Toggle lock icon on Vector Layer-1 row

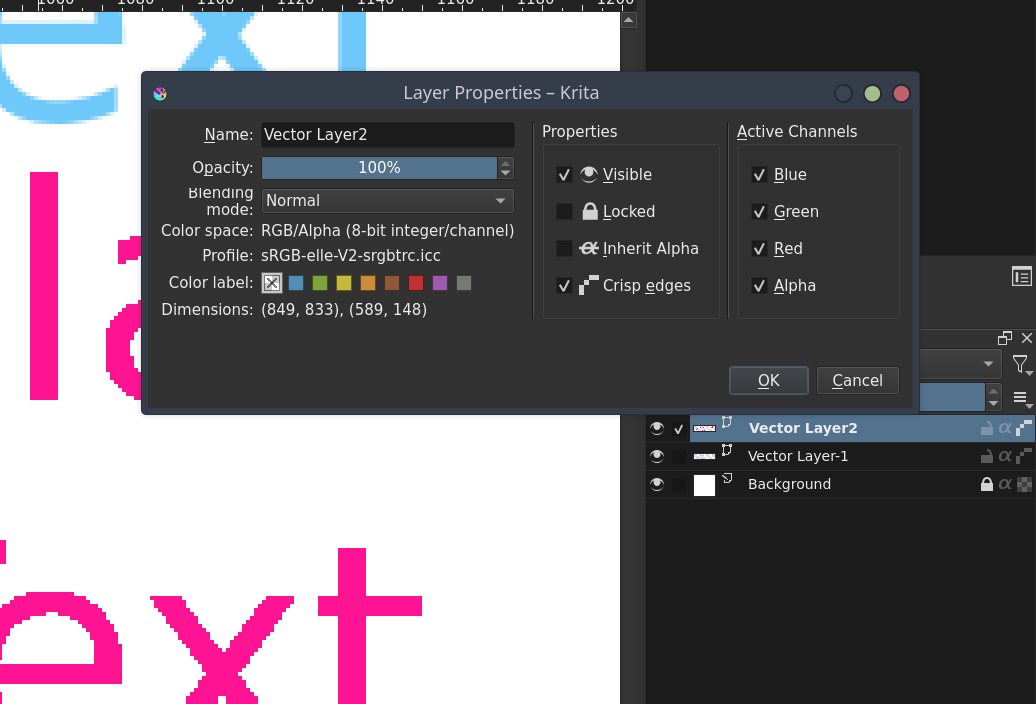tap(986, 456)
